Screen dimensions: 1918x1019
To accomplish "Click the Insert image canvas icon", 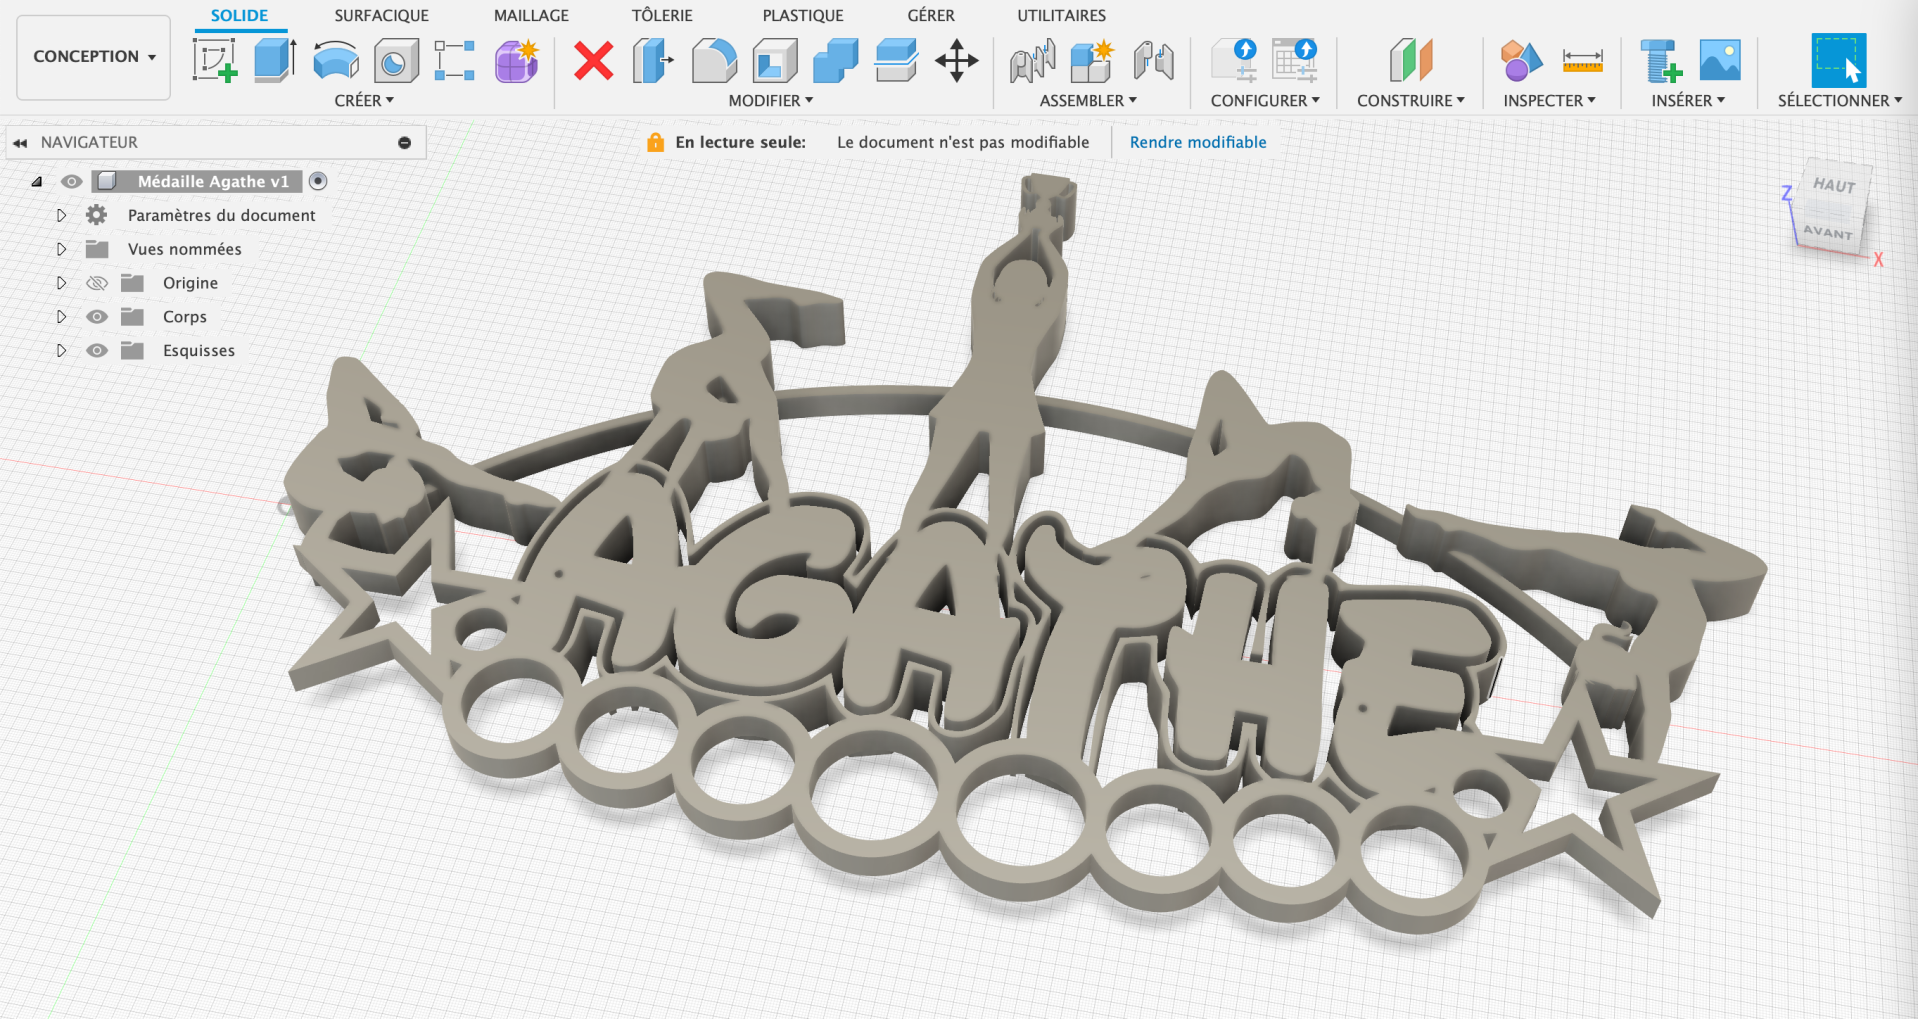I will (x=1720, y=60).
